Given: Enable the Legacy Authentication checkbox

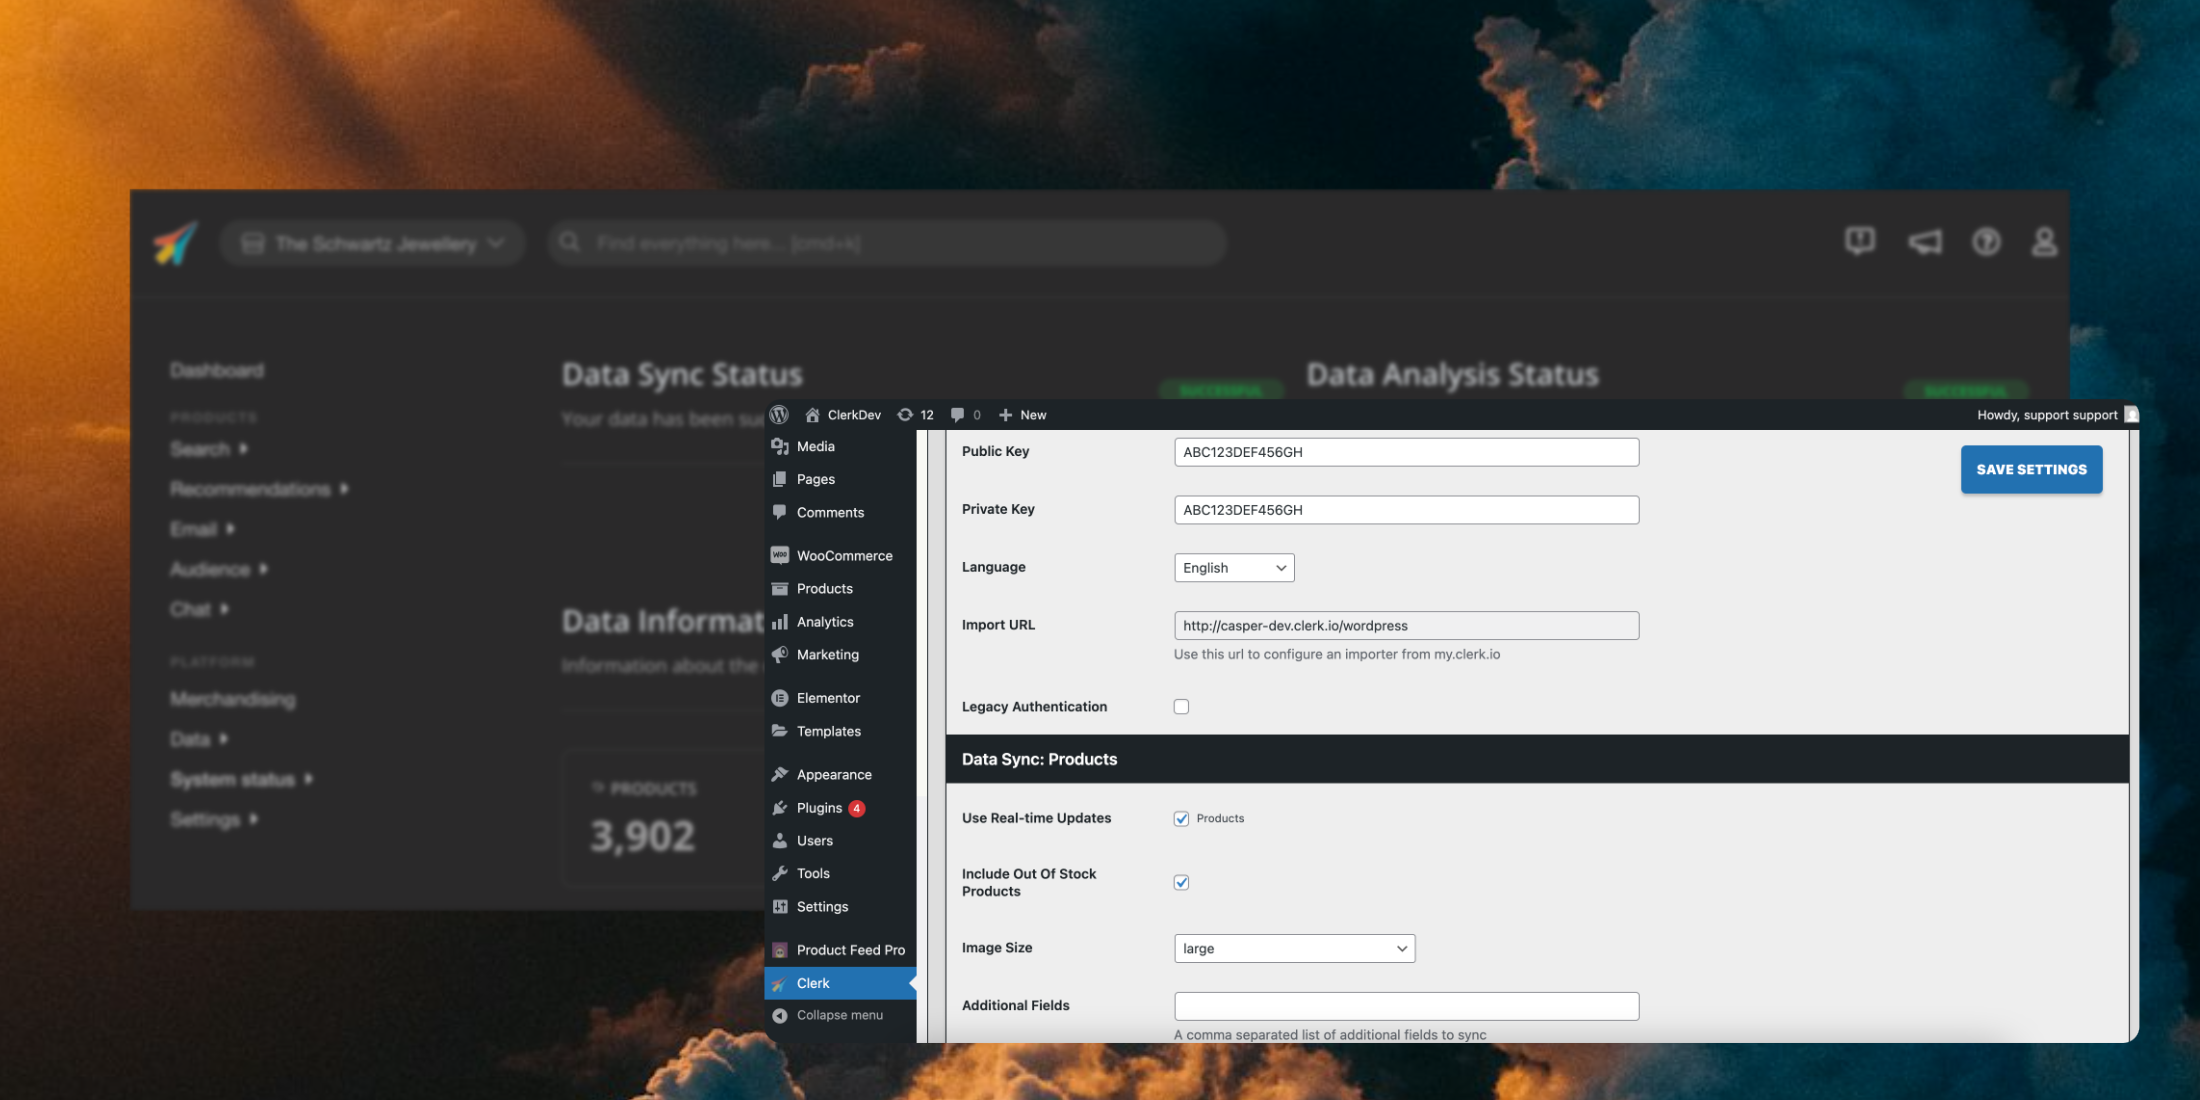Looking at the screenshot, I should [1181, 707].
